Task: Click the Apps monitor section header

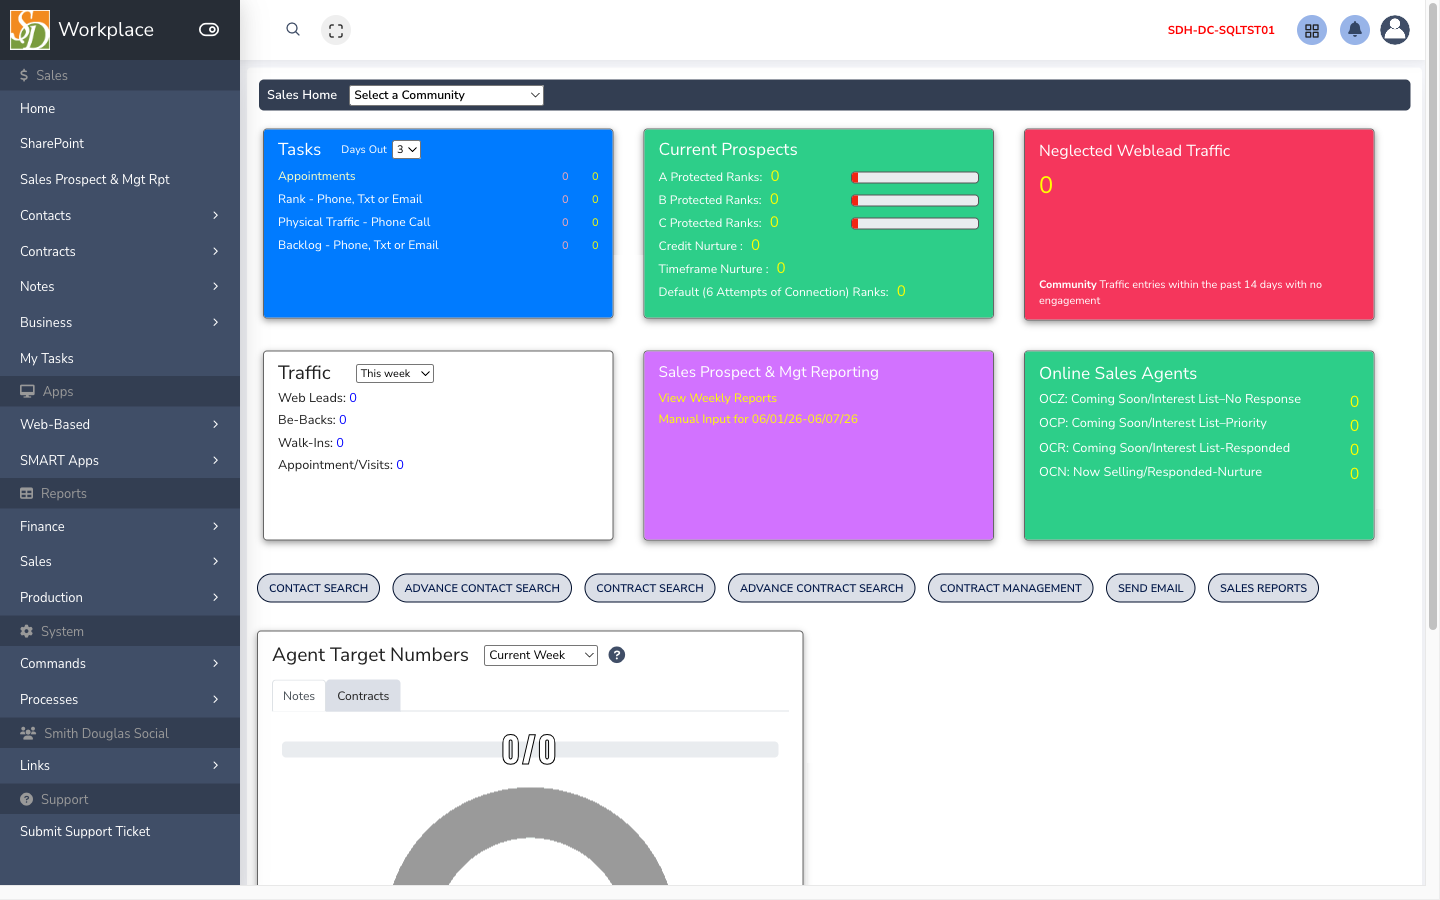Action: coord(120,391)
